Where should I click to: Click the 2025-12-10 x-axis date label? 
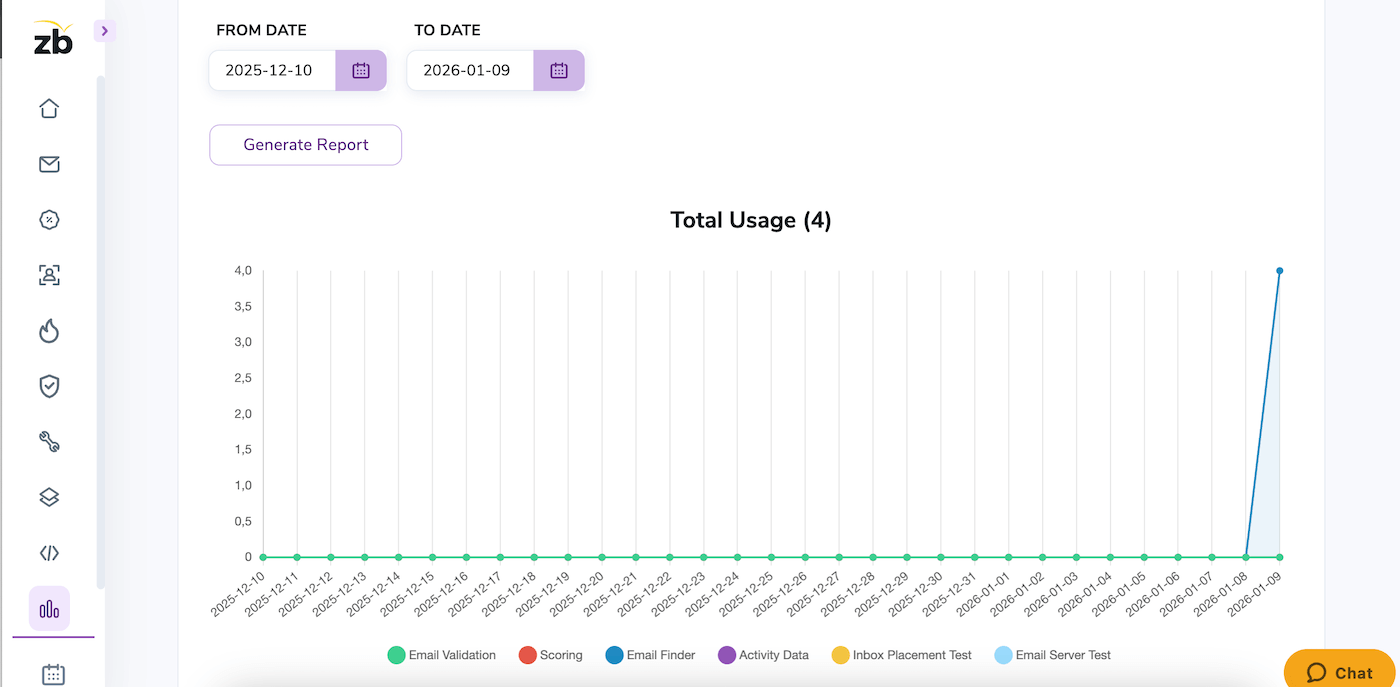point(240,594)
